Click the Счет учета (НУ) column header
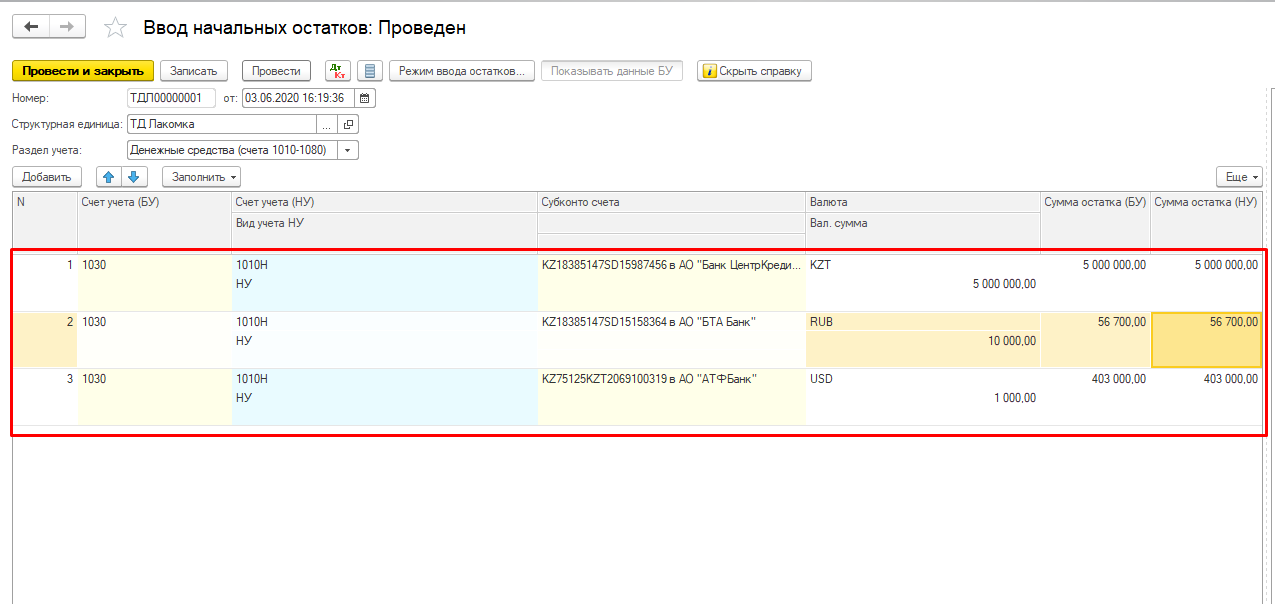Screen dimensions: 1275x604 pos(384,202)
